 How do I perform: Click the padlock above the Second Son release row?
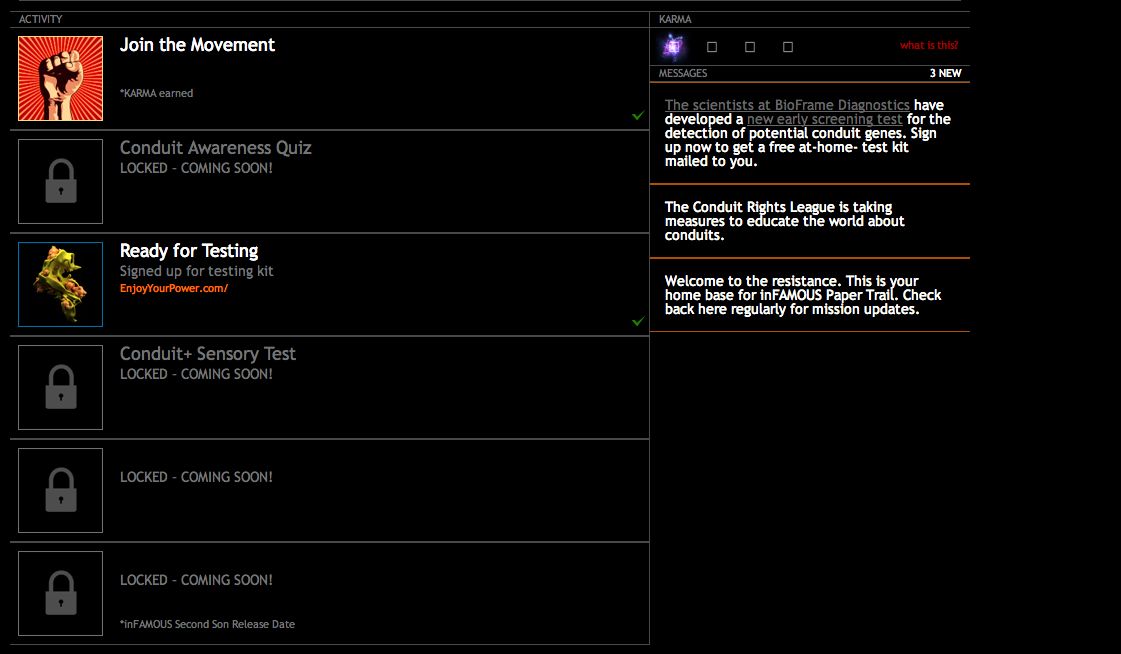(61, 490)
